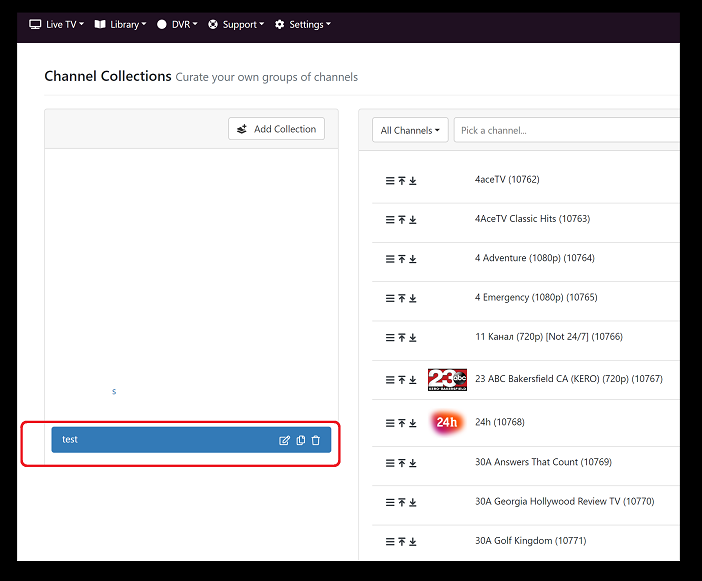
Task: Click move-to-top arrow for 4 Emergency channel
Action: tap(402, 298)
